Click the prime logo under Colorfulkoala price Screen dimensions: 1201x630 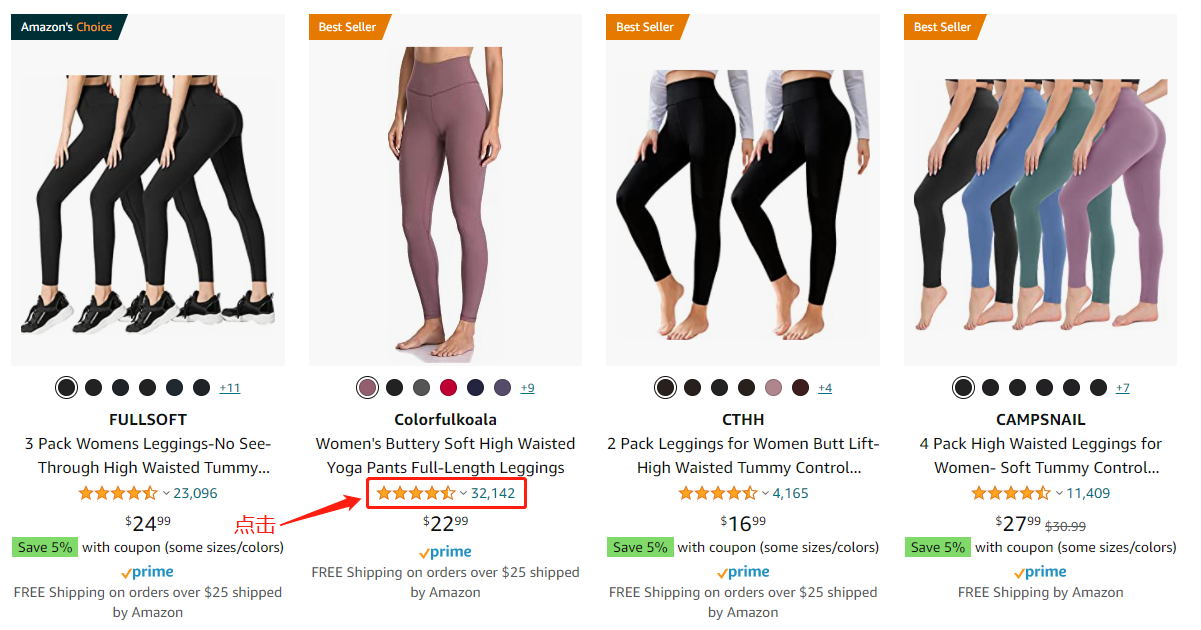(x=445, y=552)
